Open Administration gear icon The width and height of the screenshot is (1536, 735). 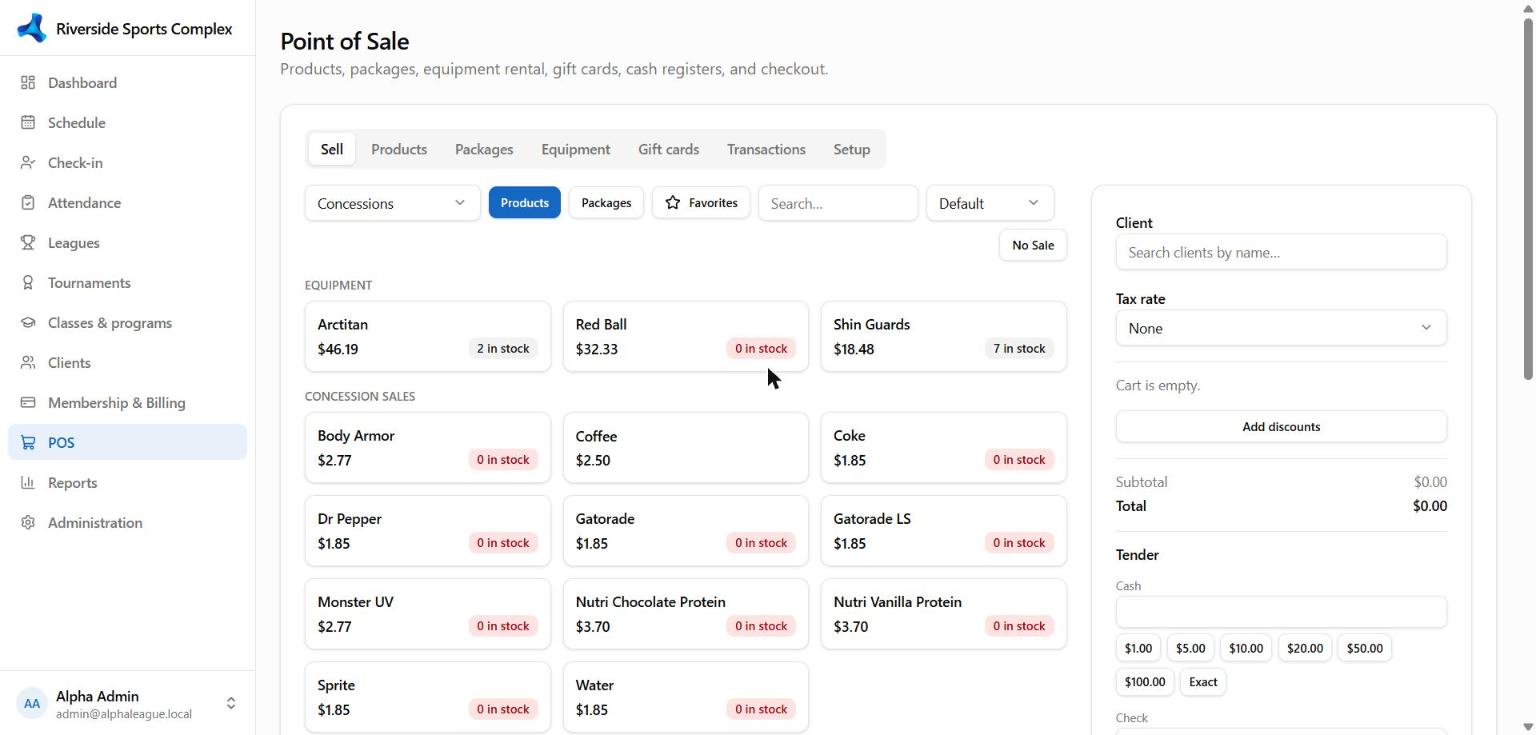click(x=28, y=523)
